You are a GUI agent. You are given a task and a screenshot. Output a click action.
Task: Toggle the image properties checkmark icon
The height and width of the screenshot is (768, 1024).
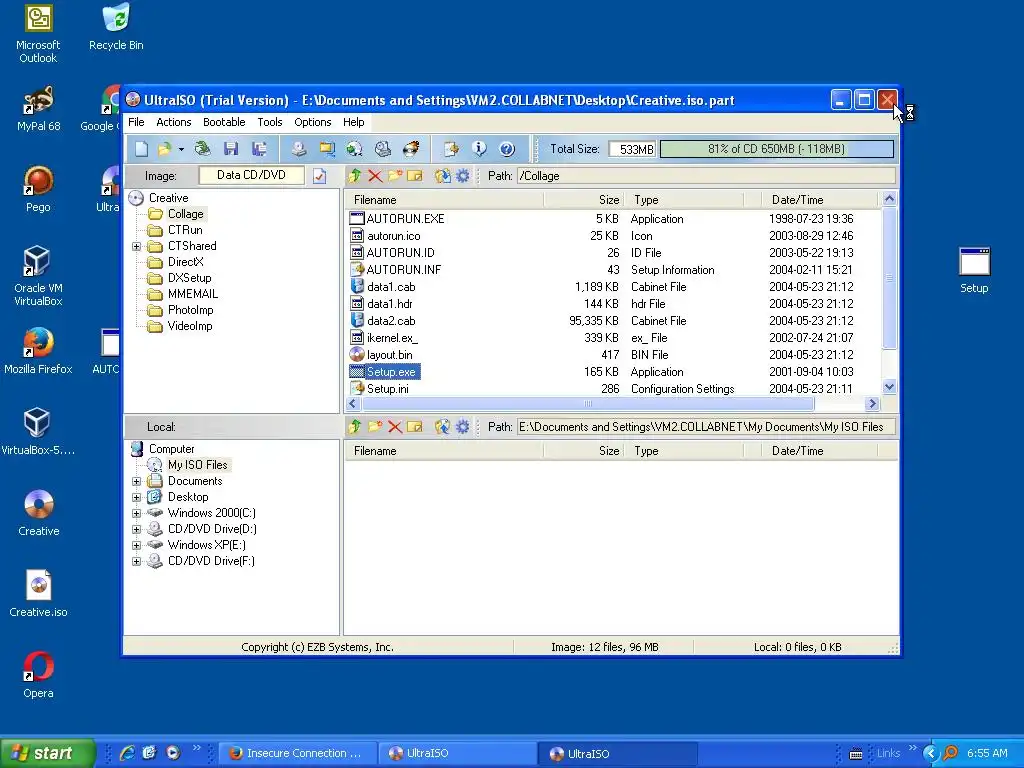click(x=319, y=176)
